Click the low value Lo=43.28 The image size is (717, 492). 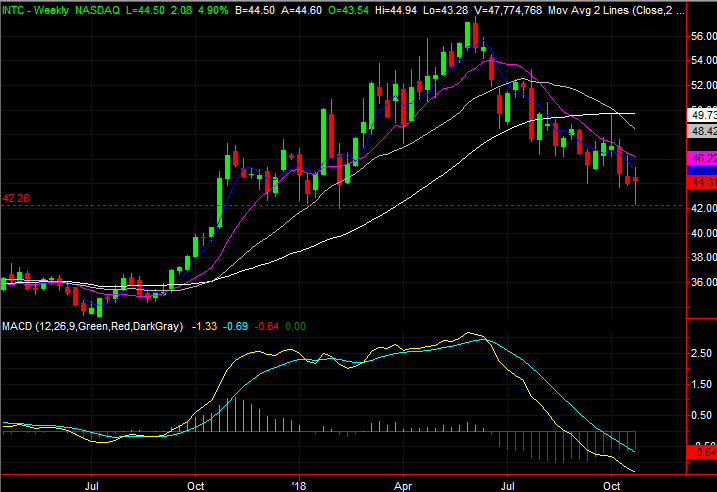click(444, 10)
